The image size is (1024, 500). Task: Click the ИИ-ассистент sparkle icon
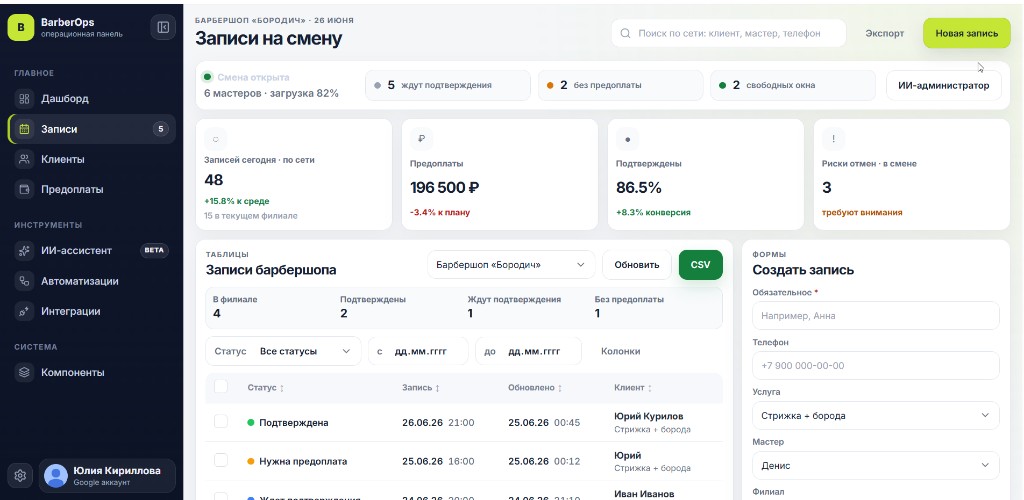(x=24, y=251)
